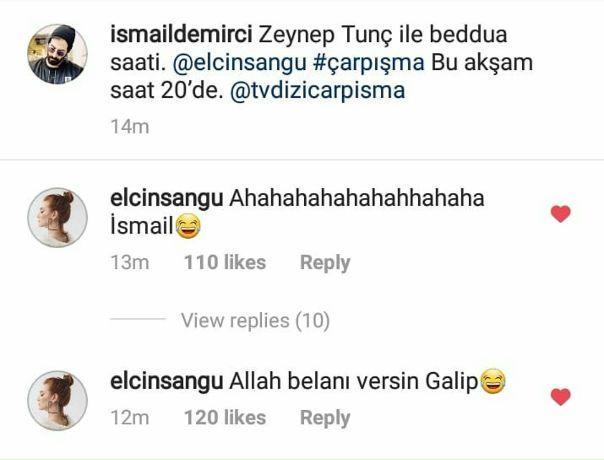Open the #çarpışma hashtag
This screenshot has width=604, height=460.
369,63
